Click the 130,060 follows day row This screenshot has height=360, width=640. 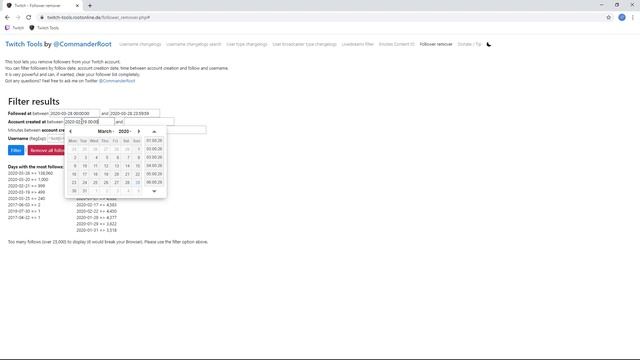tap(30, 173)
